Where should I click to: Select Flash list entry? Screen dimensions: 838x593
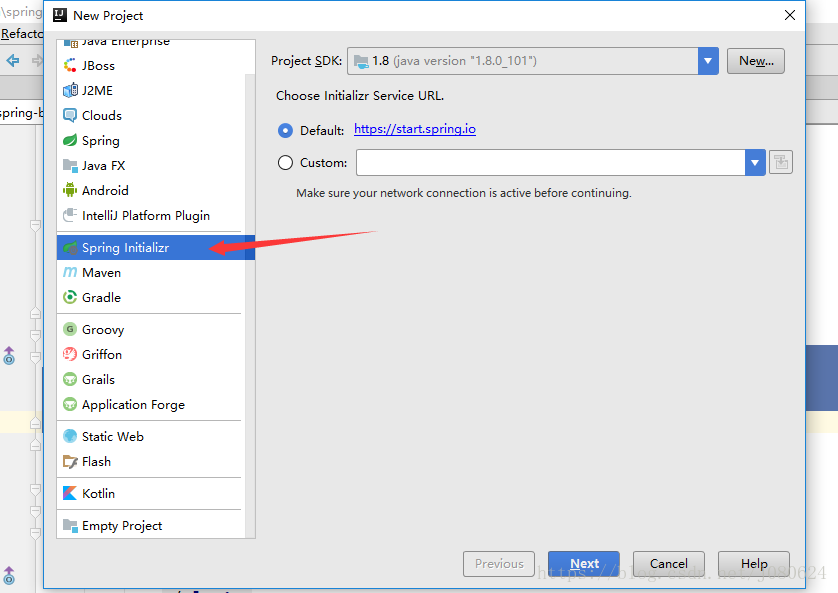tap(156, 462)
